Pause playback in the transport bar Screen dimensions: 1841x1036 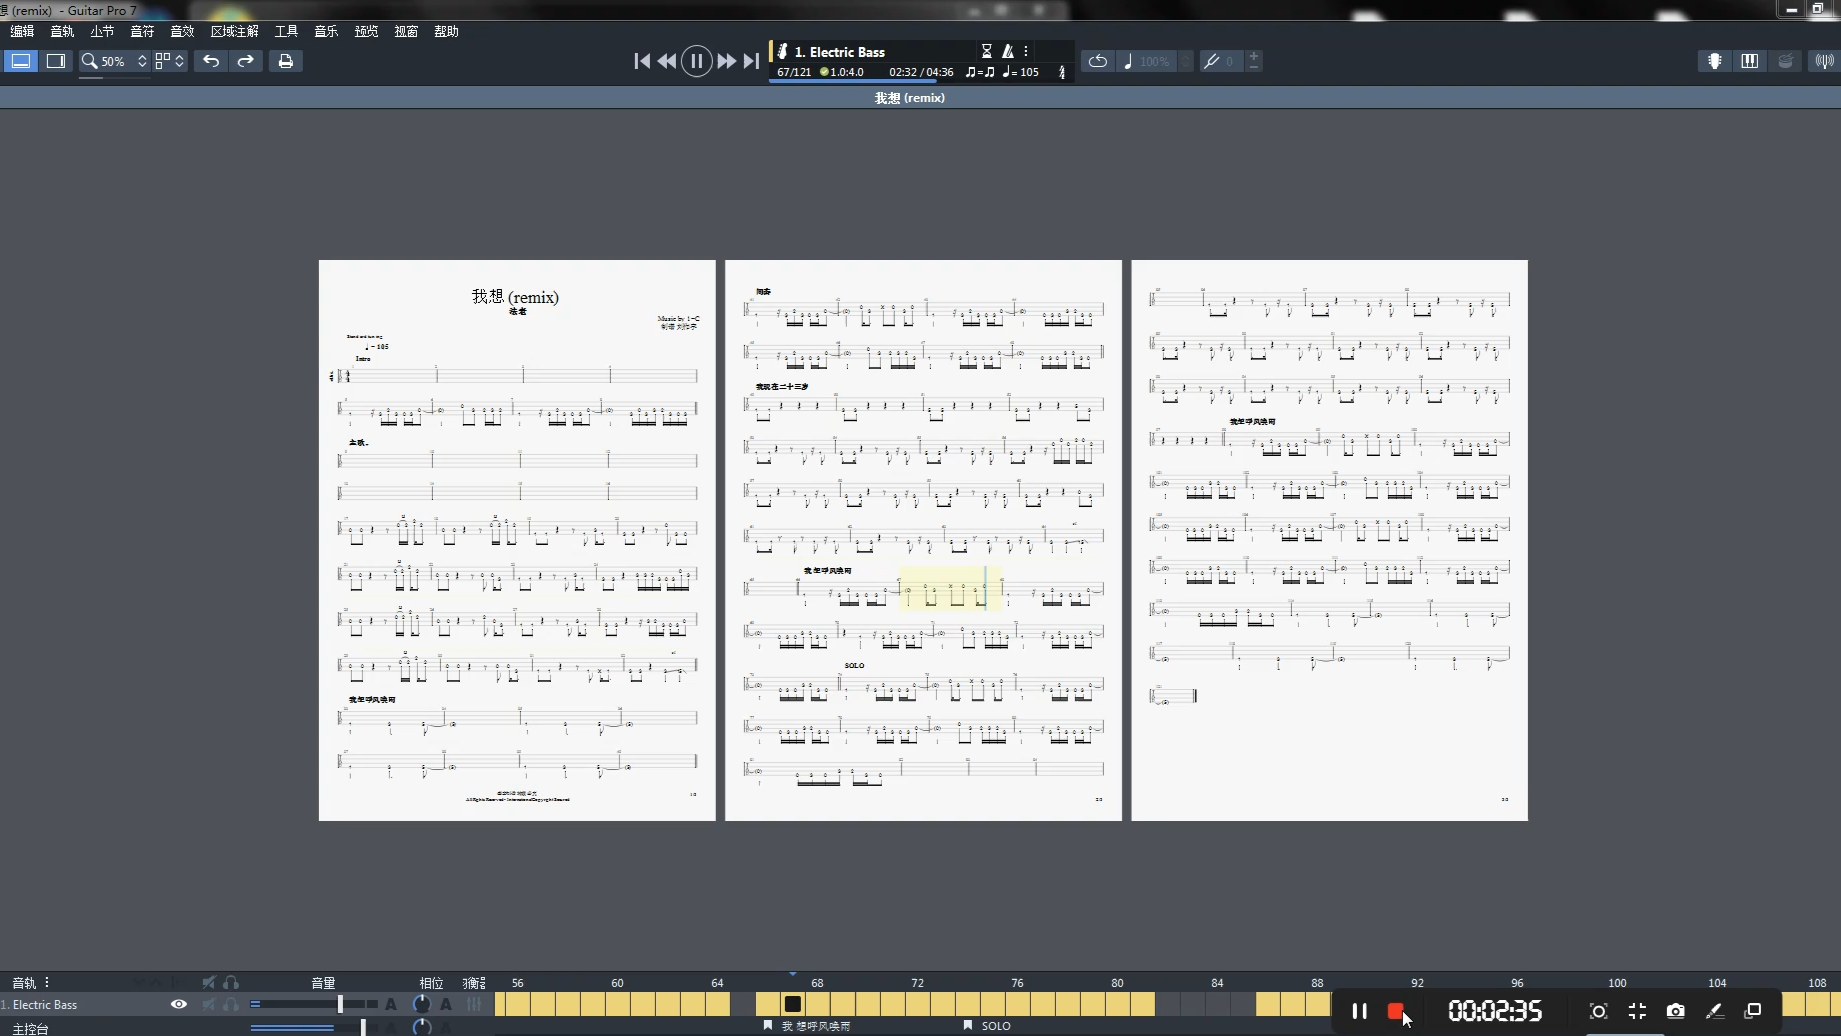[x=697, y=61]
